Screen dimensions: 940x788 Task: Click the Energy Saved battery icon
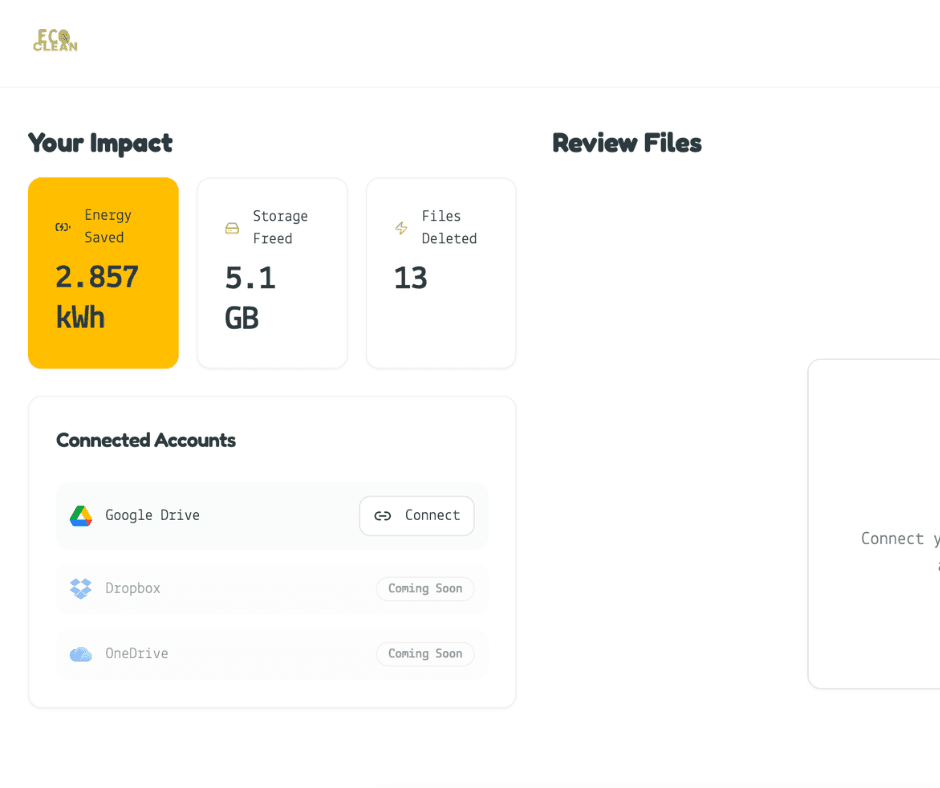63,227
